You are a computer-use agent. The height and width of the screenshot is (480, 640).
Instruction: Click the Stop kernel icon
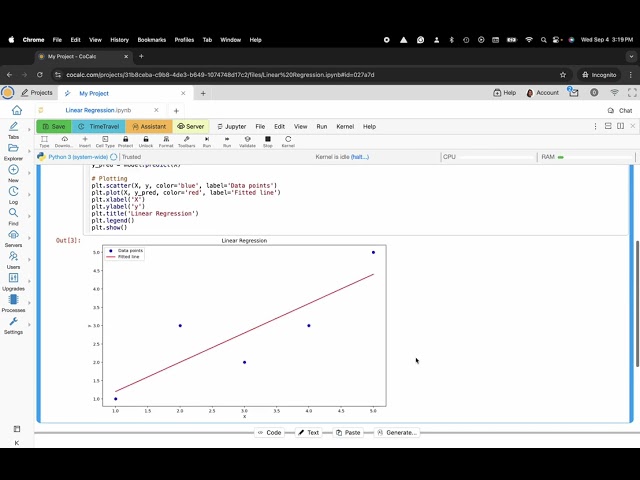[268, 142]
